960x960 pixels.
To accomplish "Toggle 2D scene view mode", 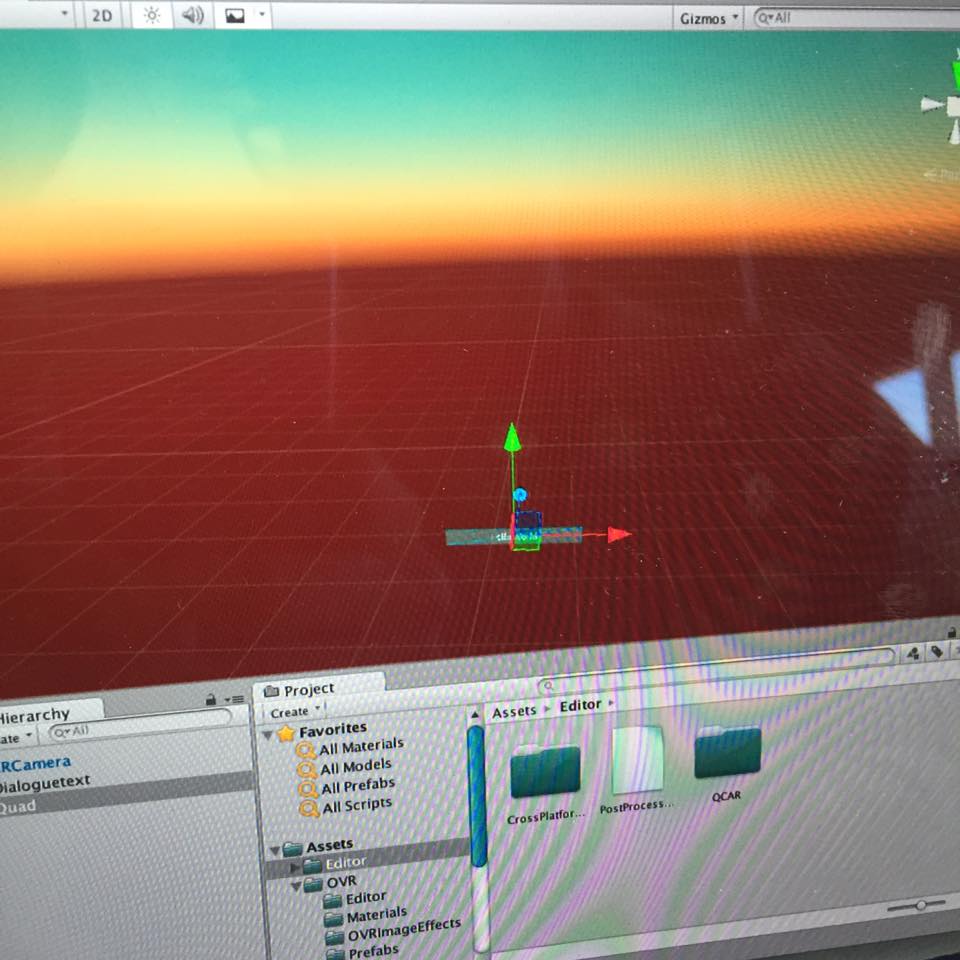I will (102, 15).
